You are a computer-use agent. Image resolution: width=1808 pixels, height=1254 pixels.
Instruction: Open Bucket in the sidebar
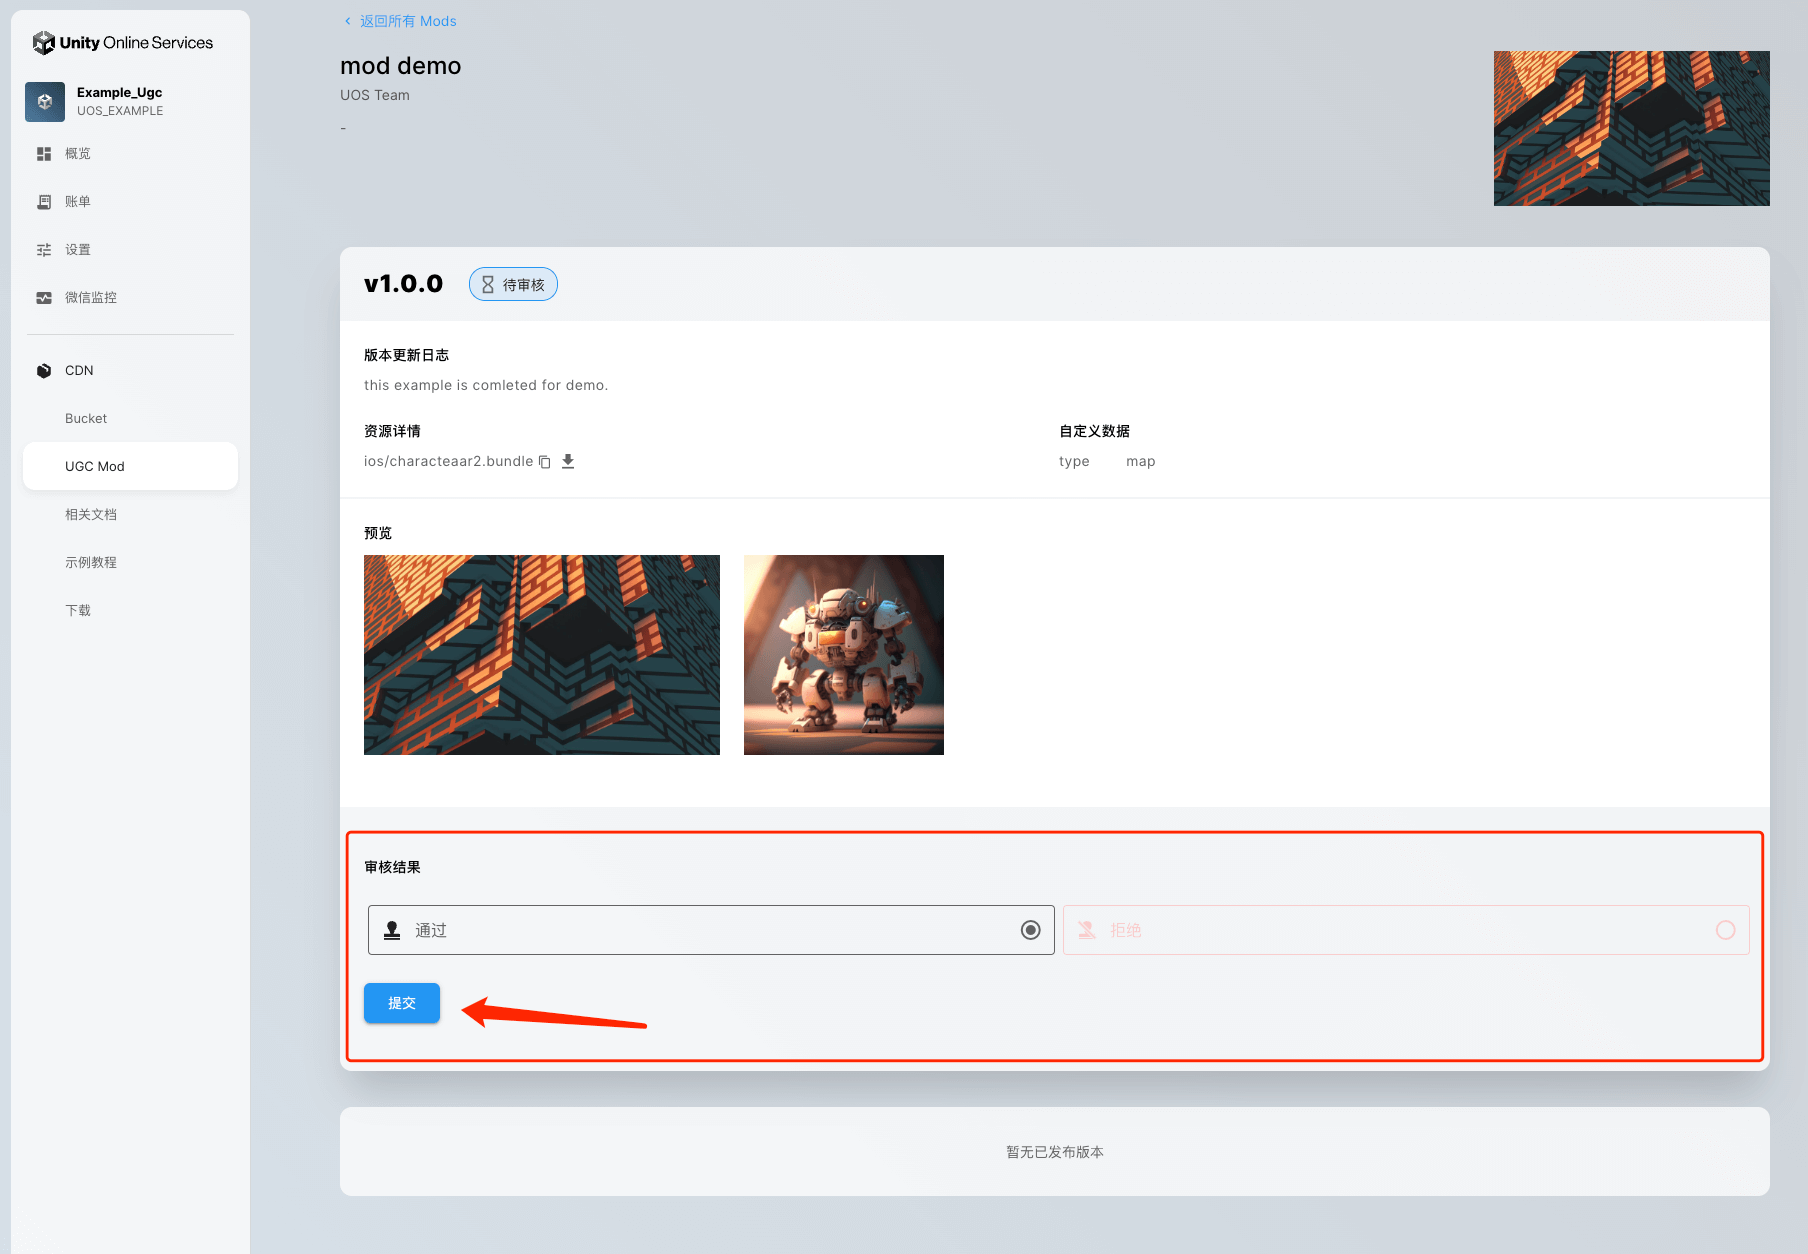(x=86, y=419)
